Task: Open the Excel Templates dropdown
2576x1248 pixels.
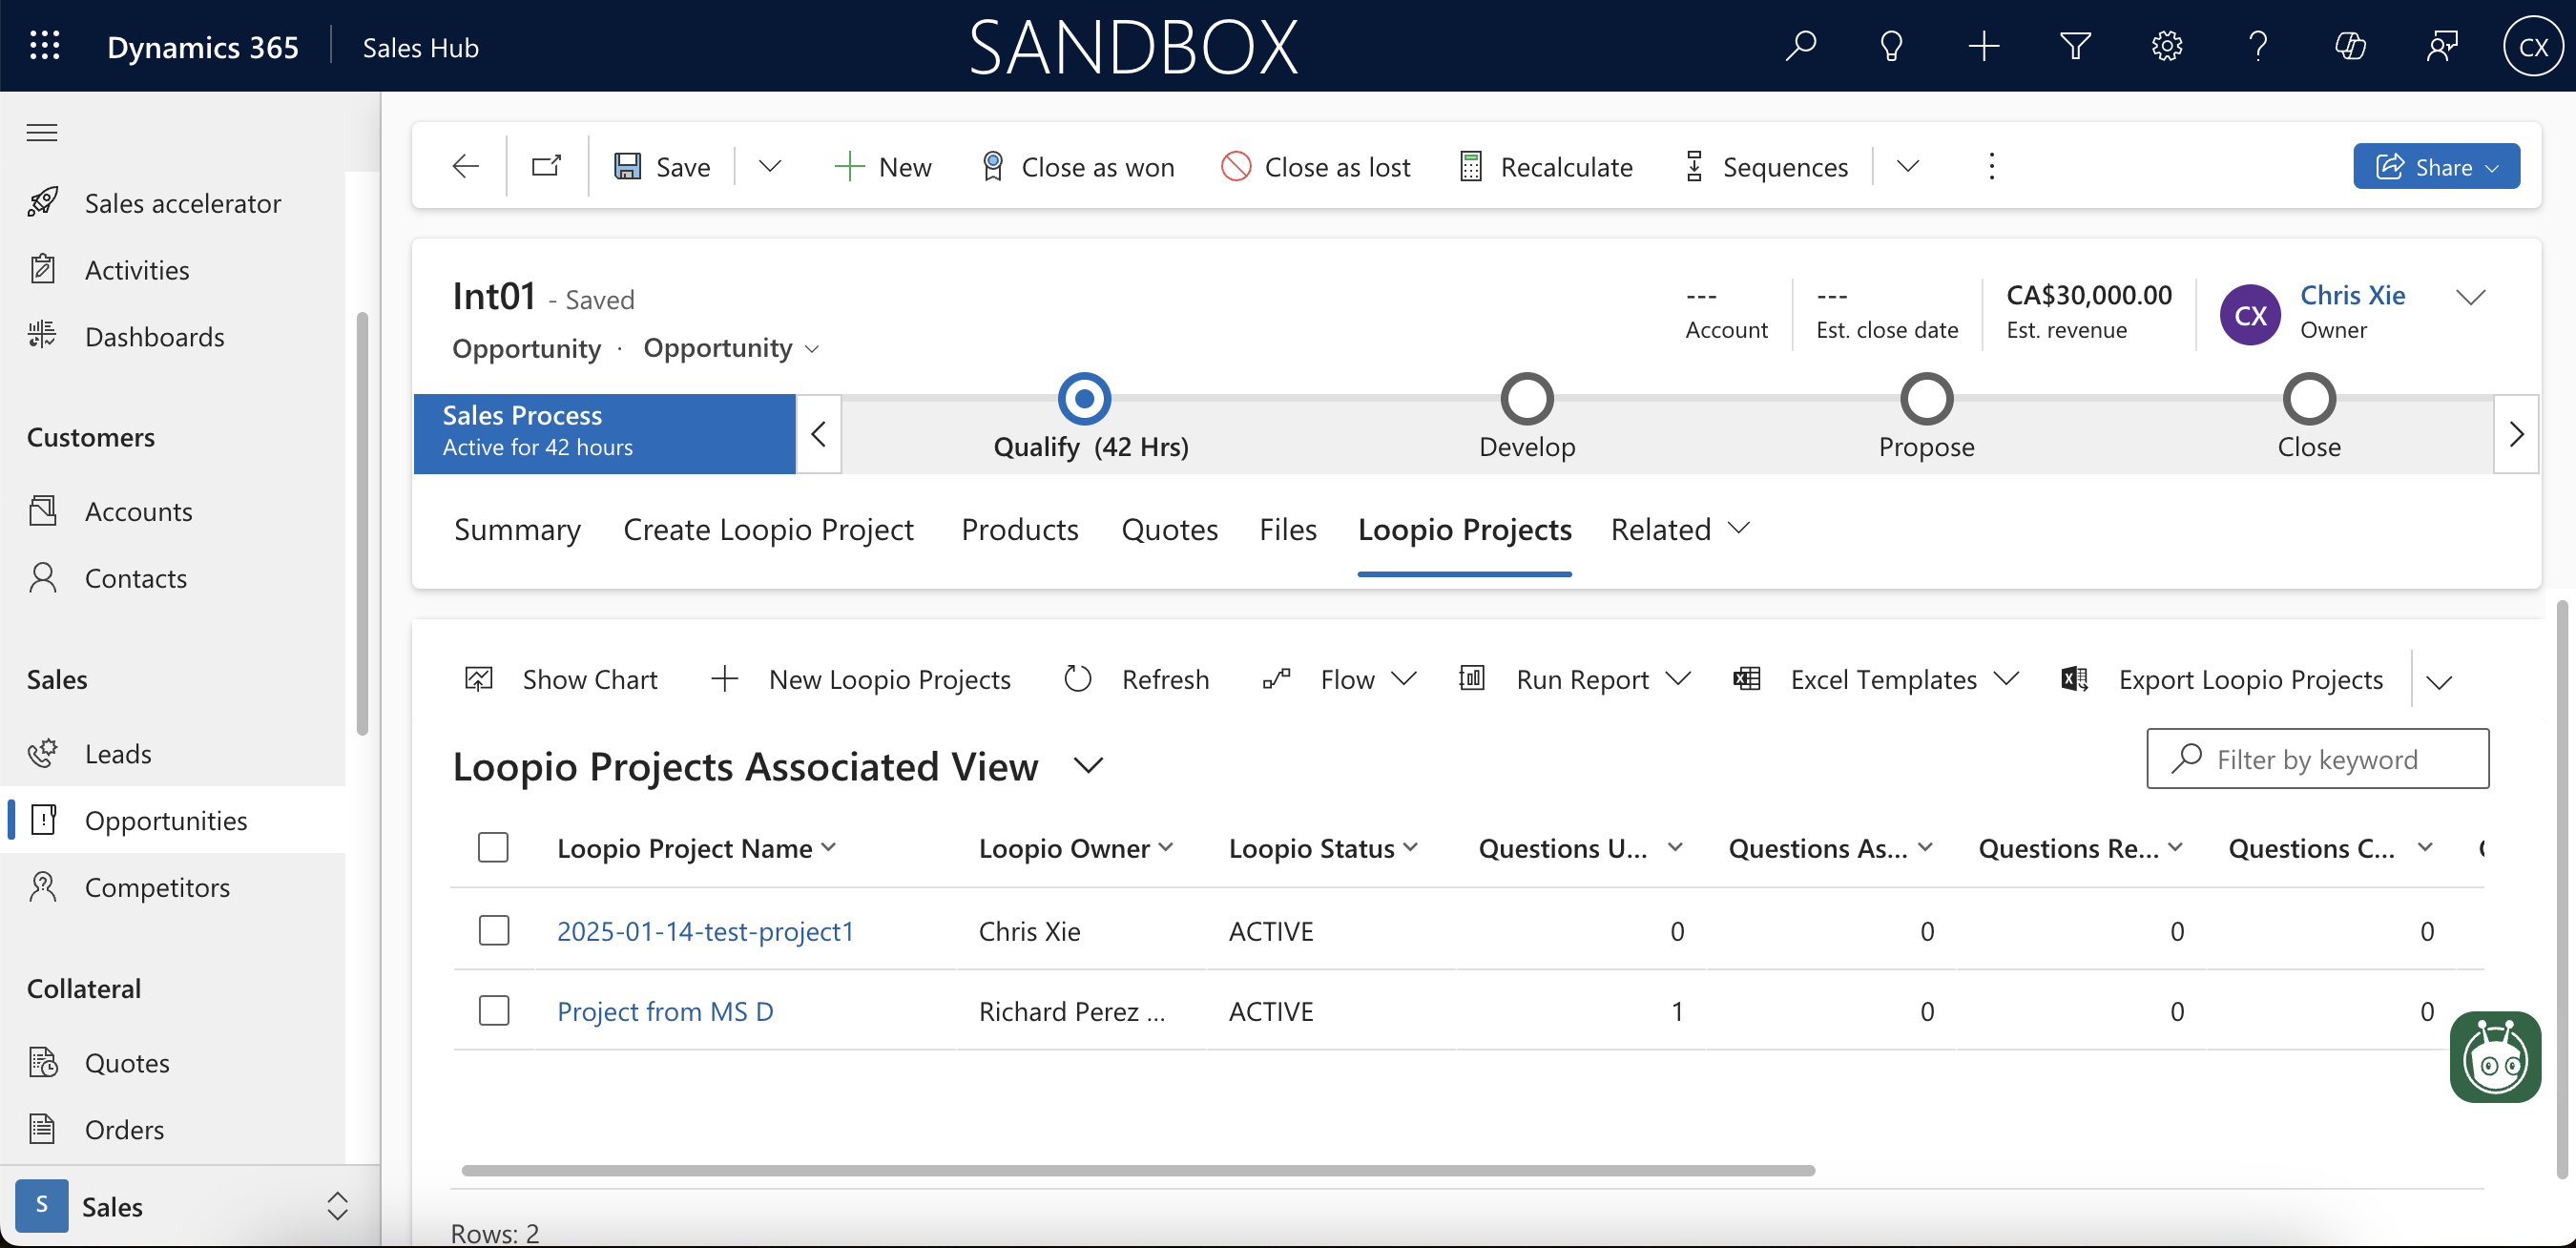Action: (x=1876, y=680)
